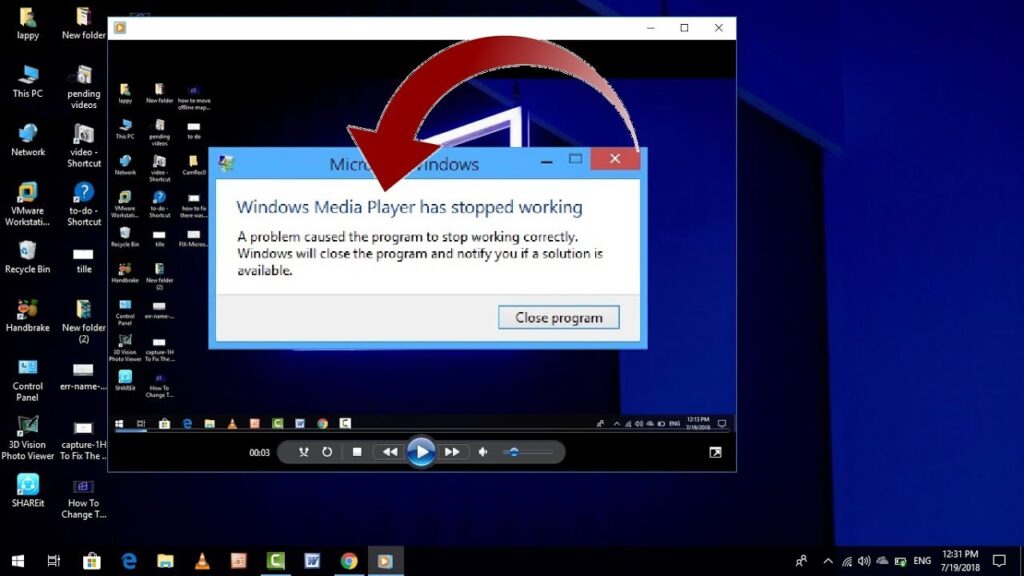Click the Close program button in the error dialog
The width and height of the screenshot is (1024, 576).
tap(559, 317)
